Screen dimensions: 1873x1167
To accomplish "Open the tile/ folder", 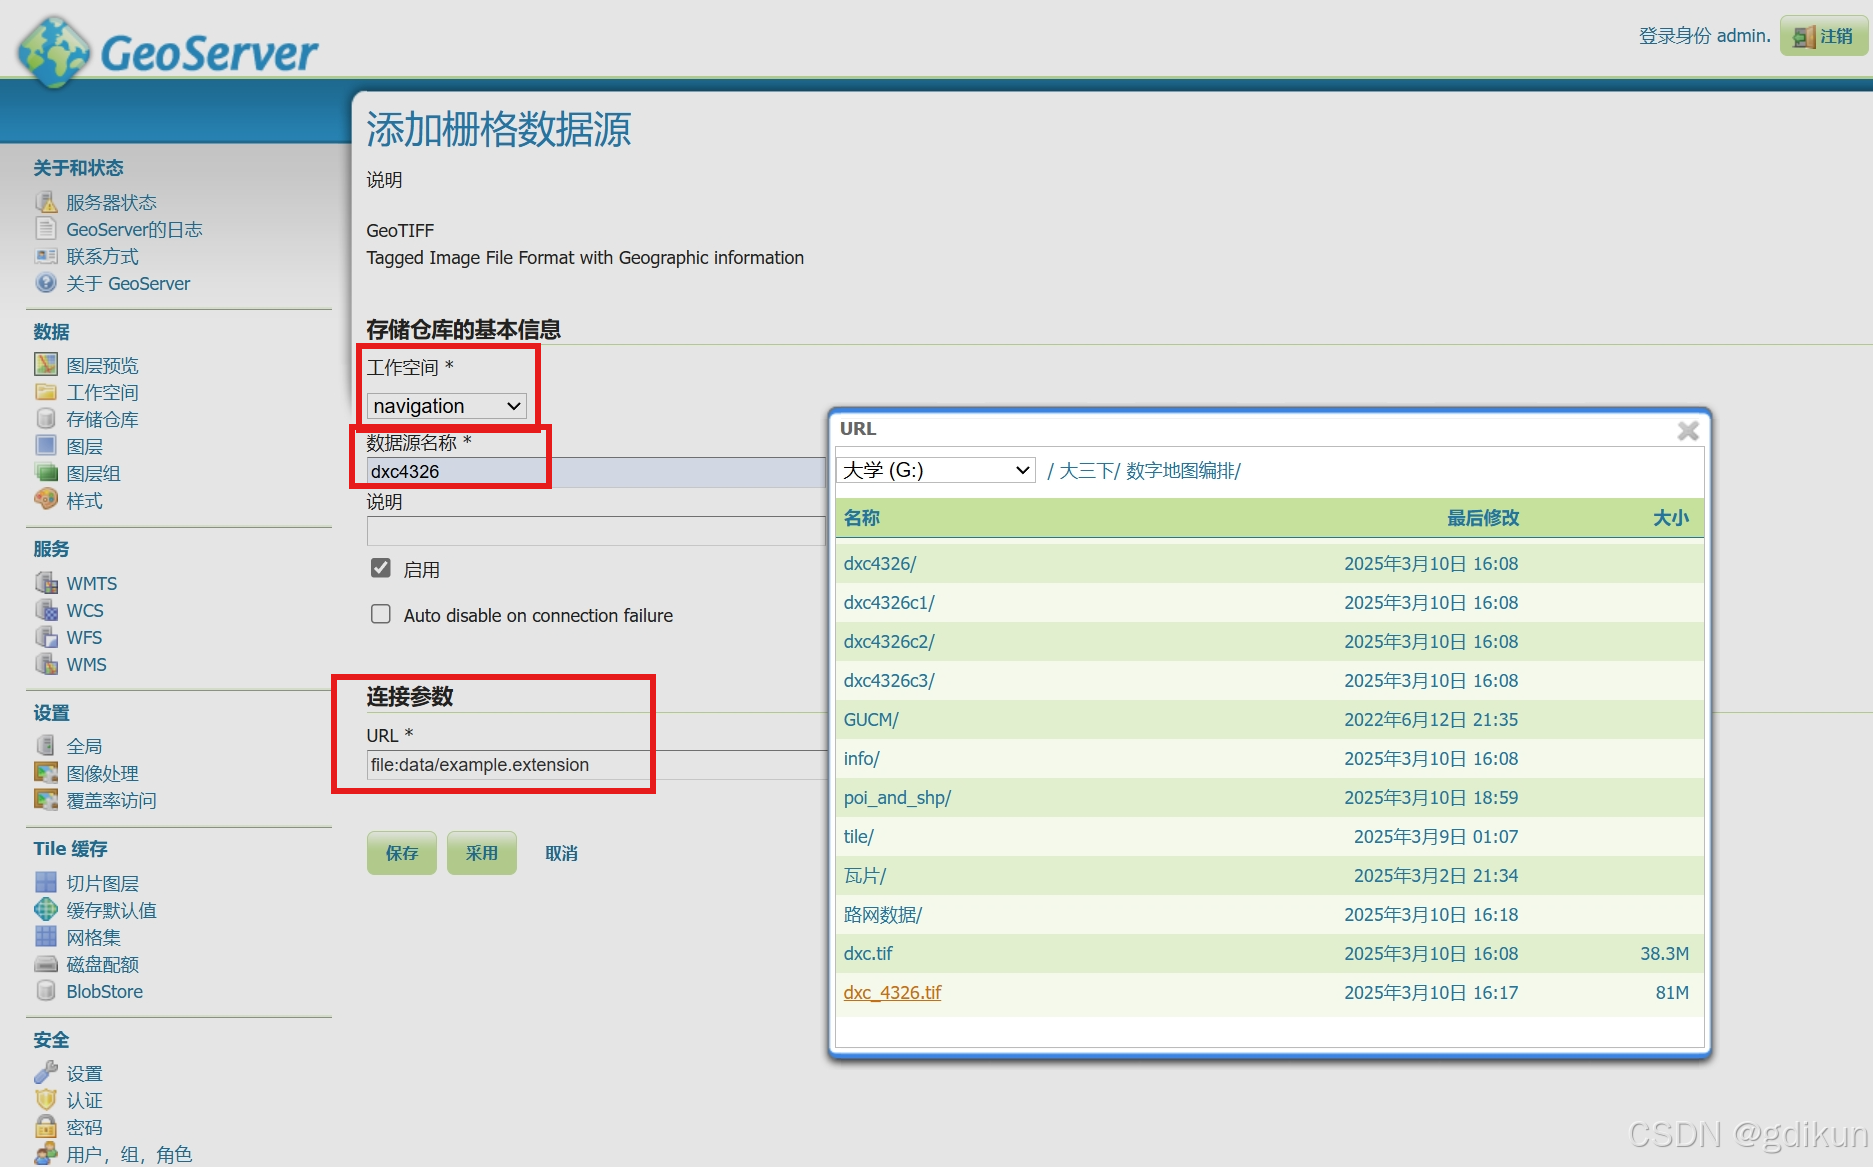I will tap(859, 837).
